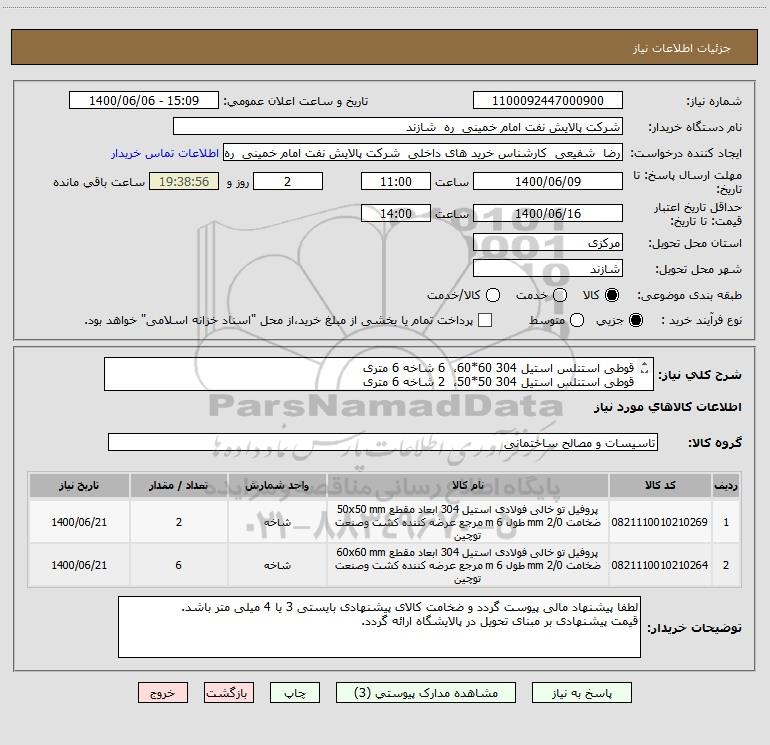Click the city field شازند

click(548, 269)
